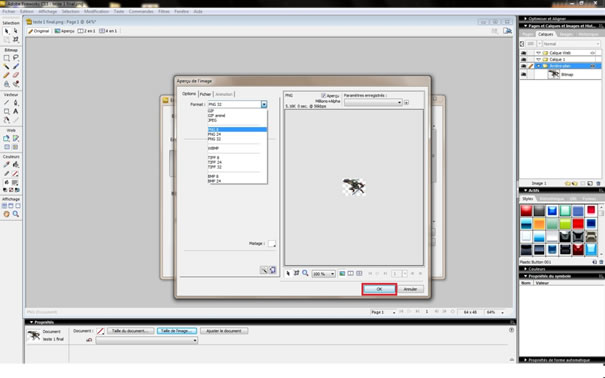The width and height of the screenshot is (605, 378).
Task: Open the Fichier menu
Action: (x=9, y=12)
